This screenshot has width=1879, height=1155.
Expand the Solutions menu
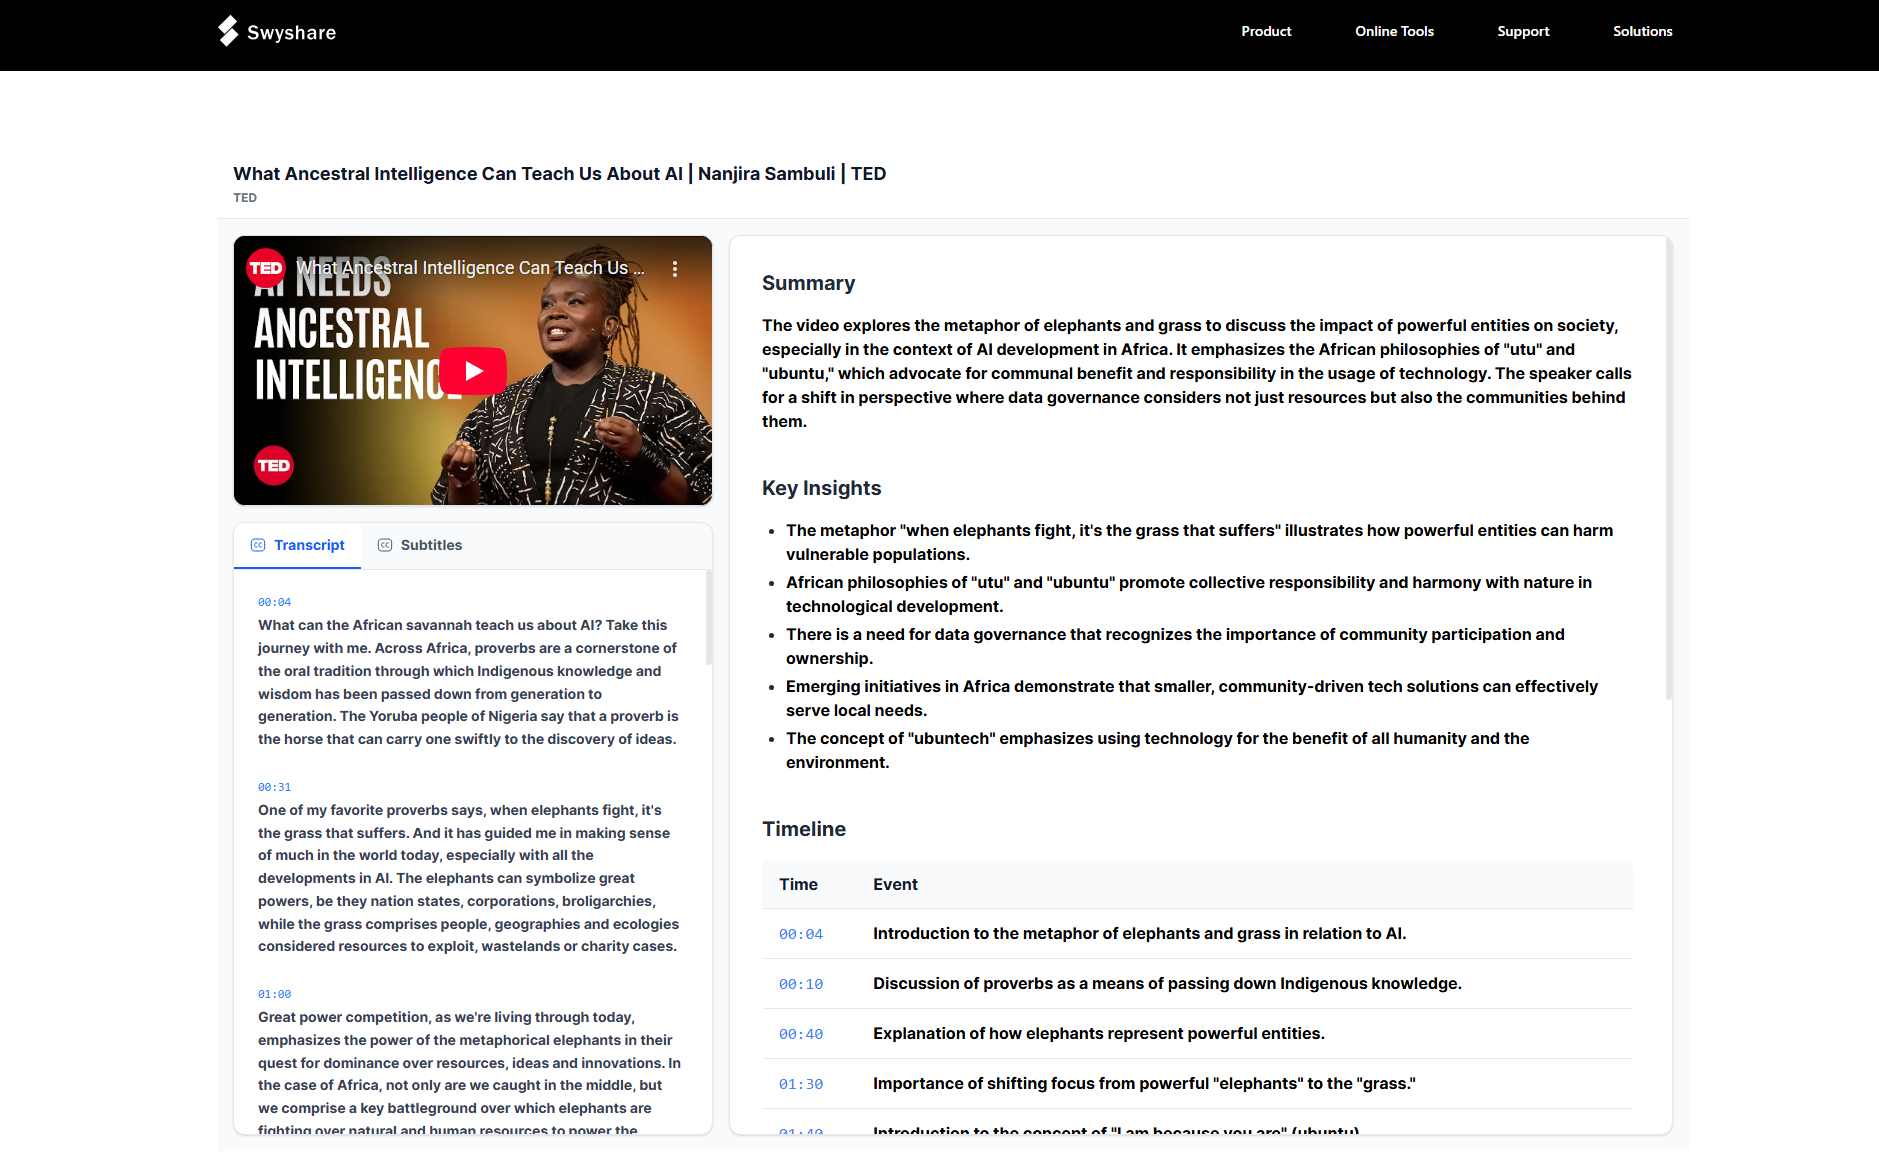coord(1641,31)
